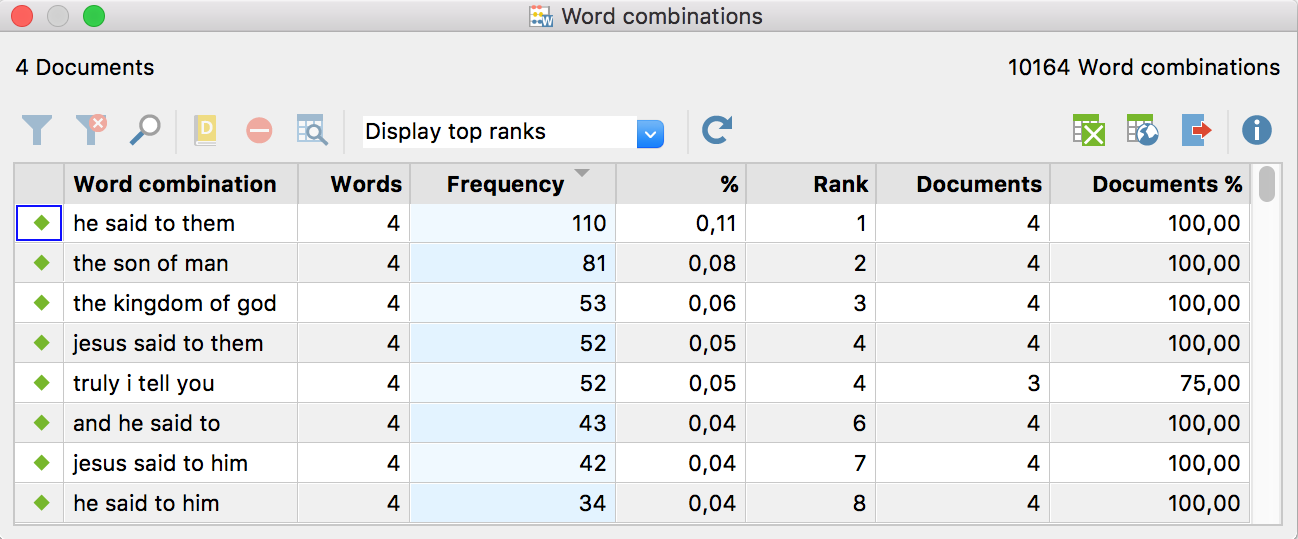Click the 0,08 percent cell

tap(681, 263)
